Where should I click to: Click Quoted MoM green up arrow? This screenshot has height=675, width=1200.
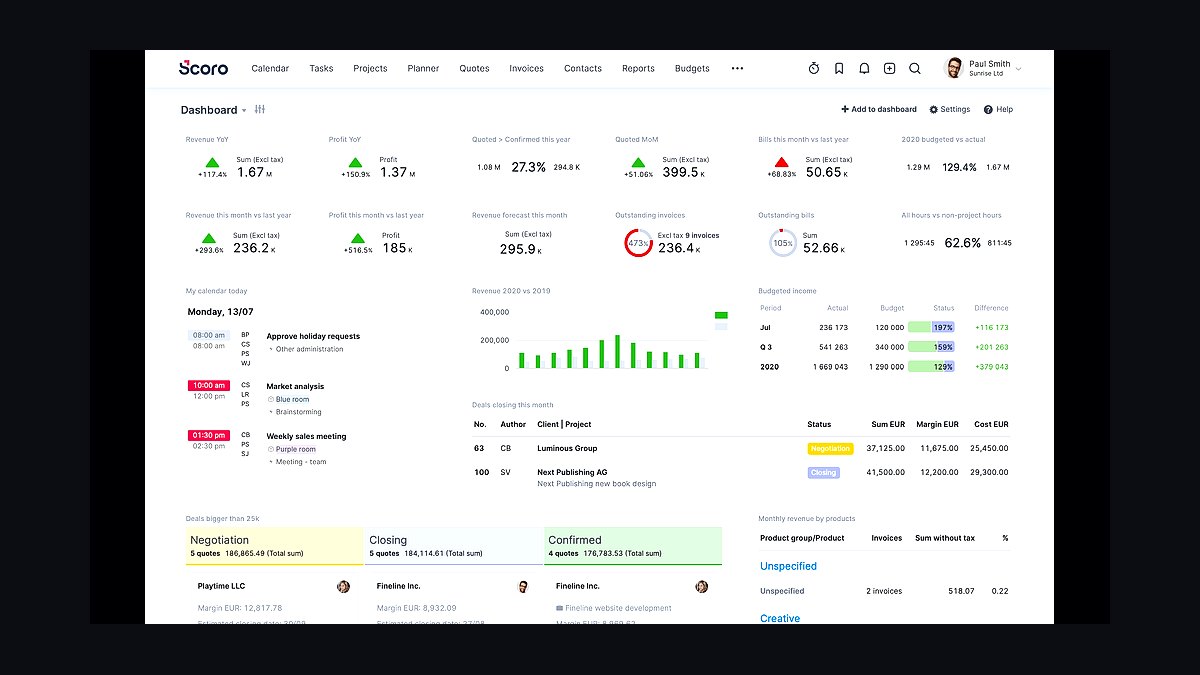pyautogui.click(x=638, y=162)
